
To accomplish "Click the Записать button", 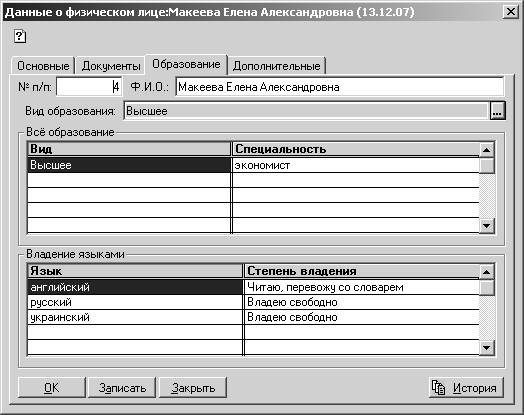I will pyautogui.click(x=122, y=388).
